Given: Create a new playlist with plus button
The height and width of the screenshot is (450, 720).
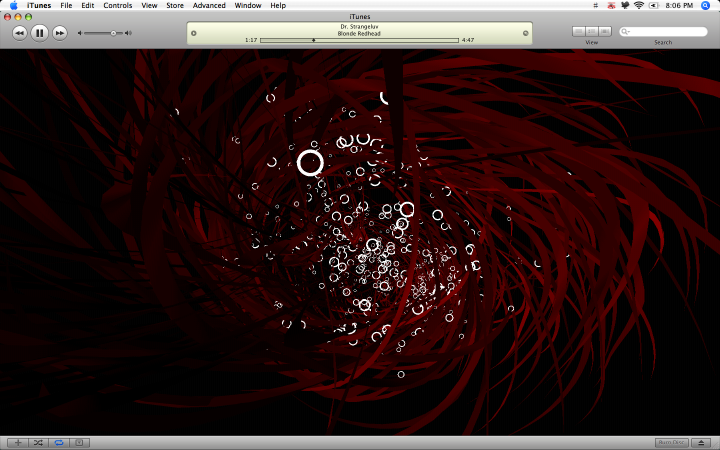Looking at the screenshot, I should pos(18,443).
